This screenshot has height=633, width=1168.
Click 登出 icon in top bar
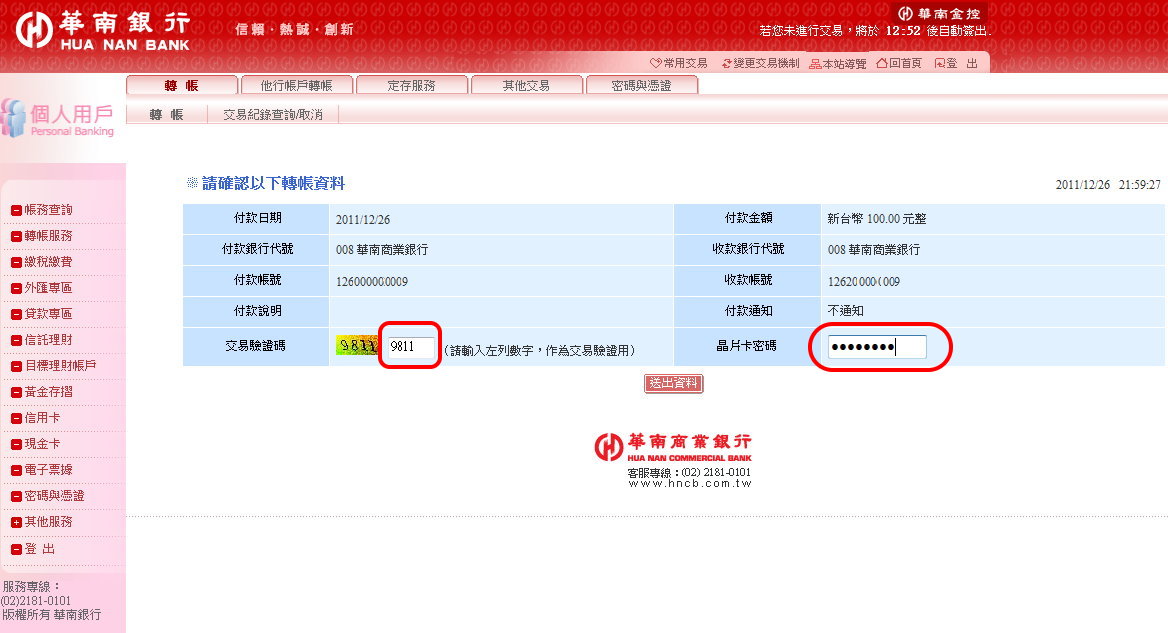[x=940, y=63]
